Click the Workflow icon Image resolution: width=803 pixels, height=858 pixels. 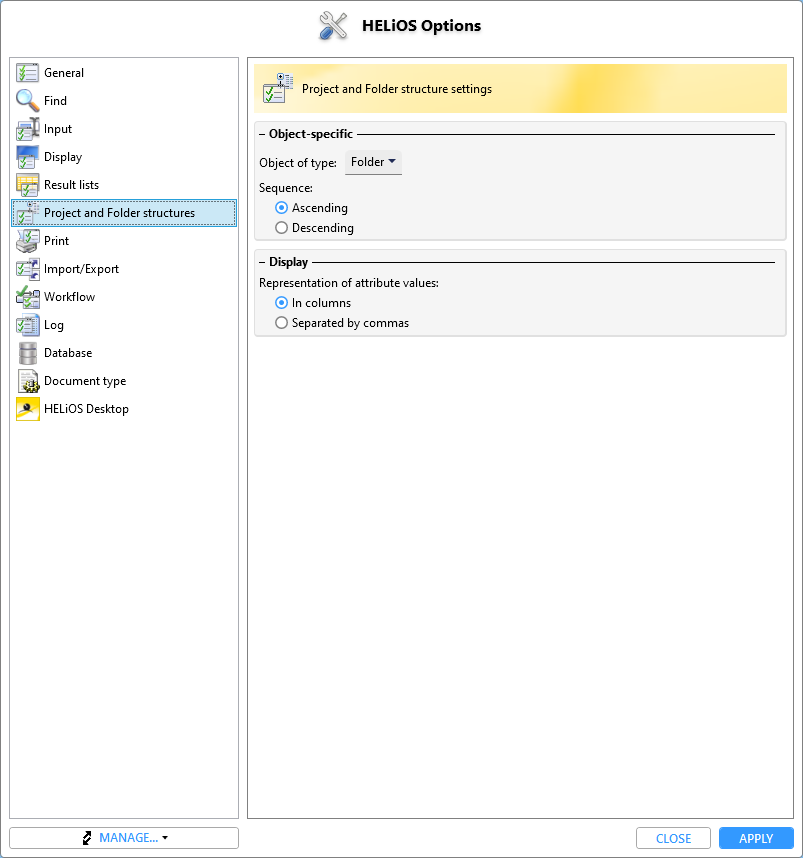point(27,297)
